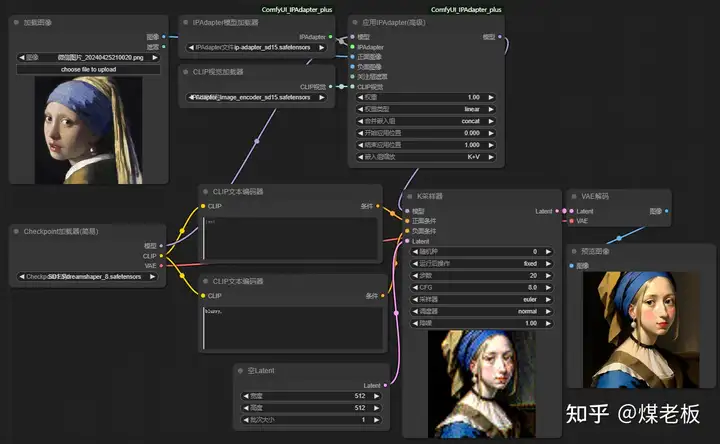The image size is (720, 444).
Task: Click the Latent output socket on the K采样器 node
Action: [557, 211]
